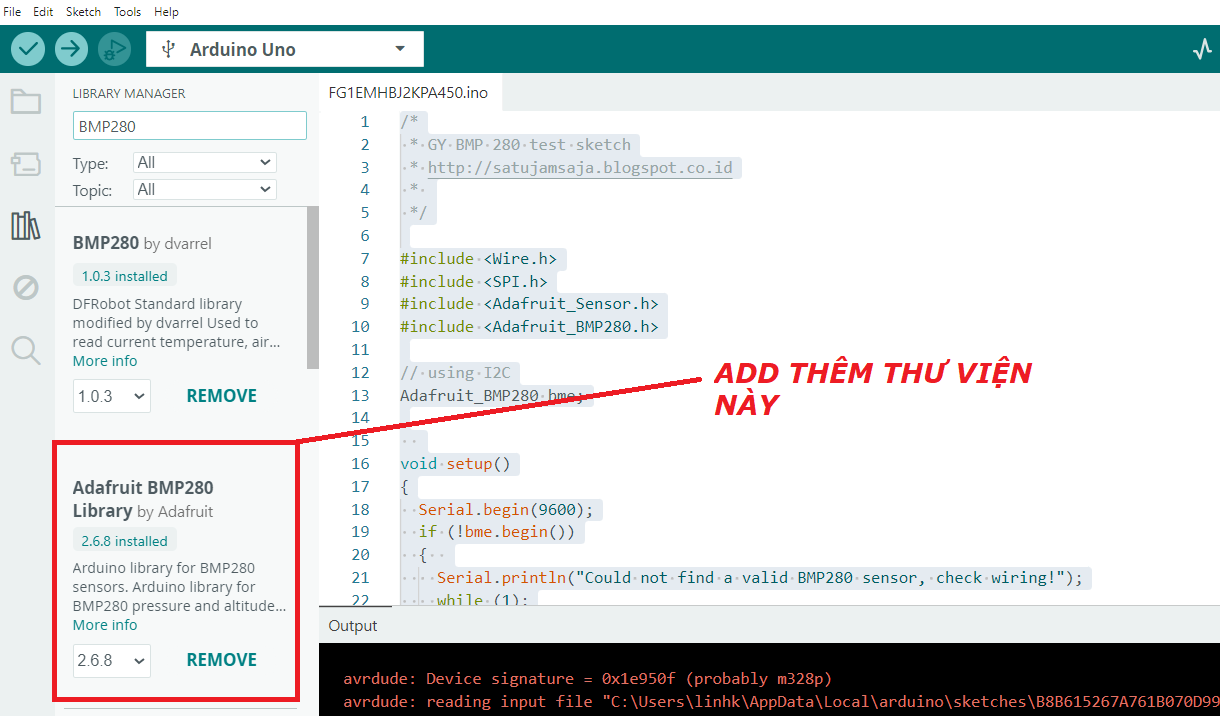The image size is (1220, 716).
Task: Select the FG1EMHBJ2KPA450.ino tab
Action: click(x=408, y=92)
